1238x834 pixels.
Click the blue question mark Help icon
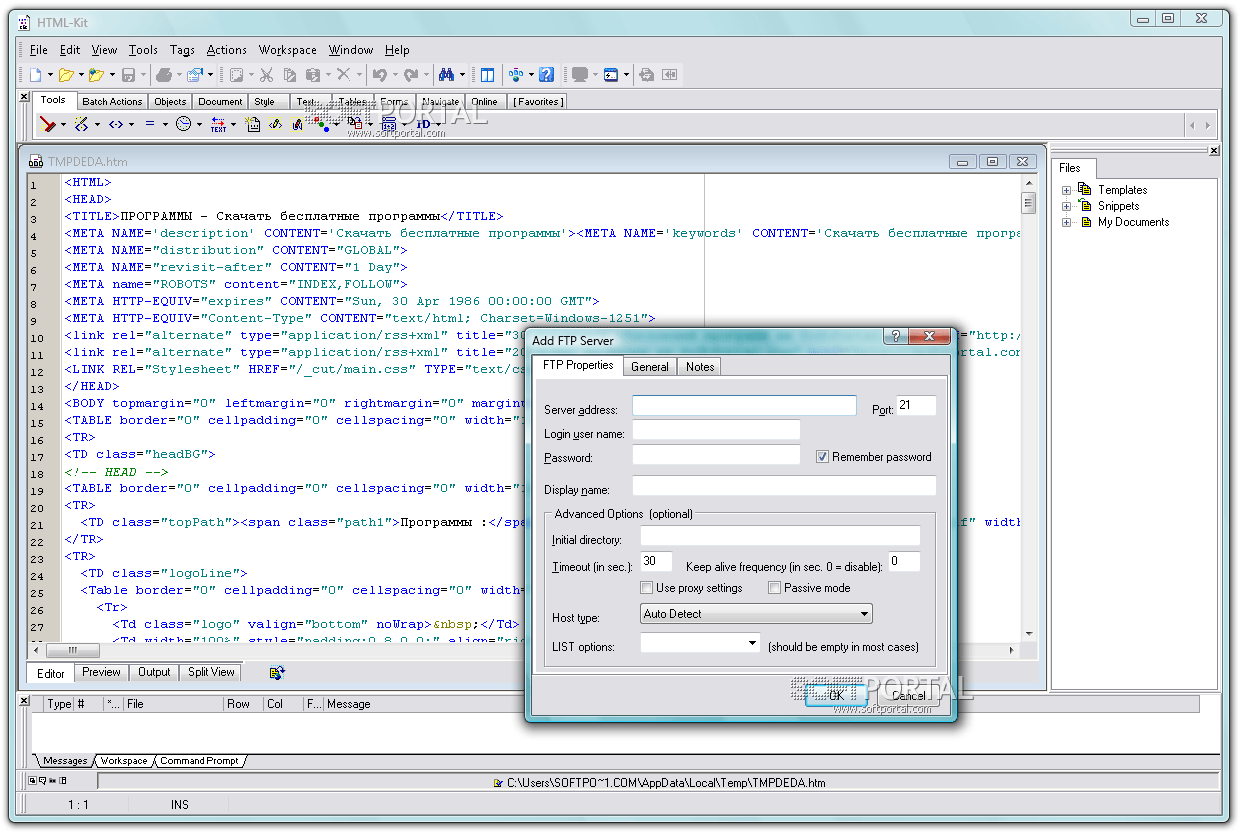coord(547,75)
